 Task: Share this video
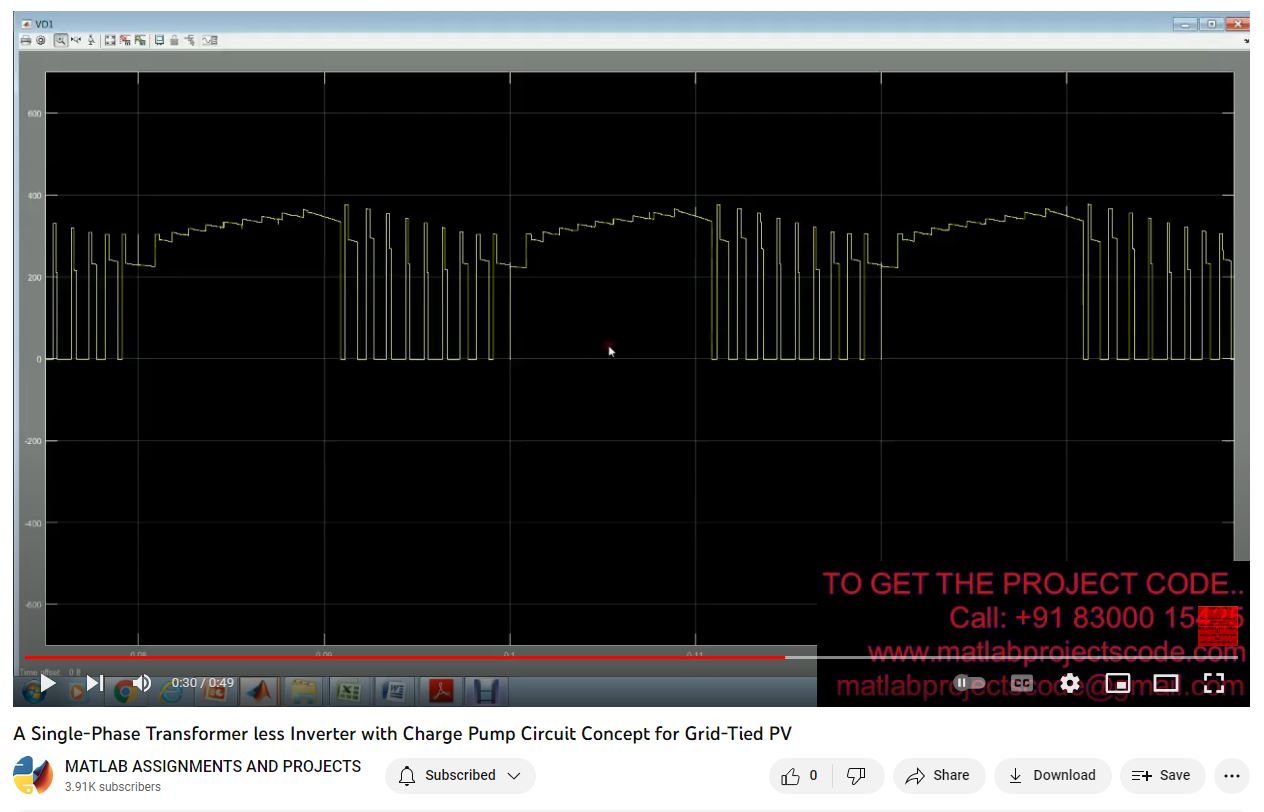[937, 775]
